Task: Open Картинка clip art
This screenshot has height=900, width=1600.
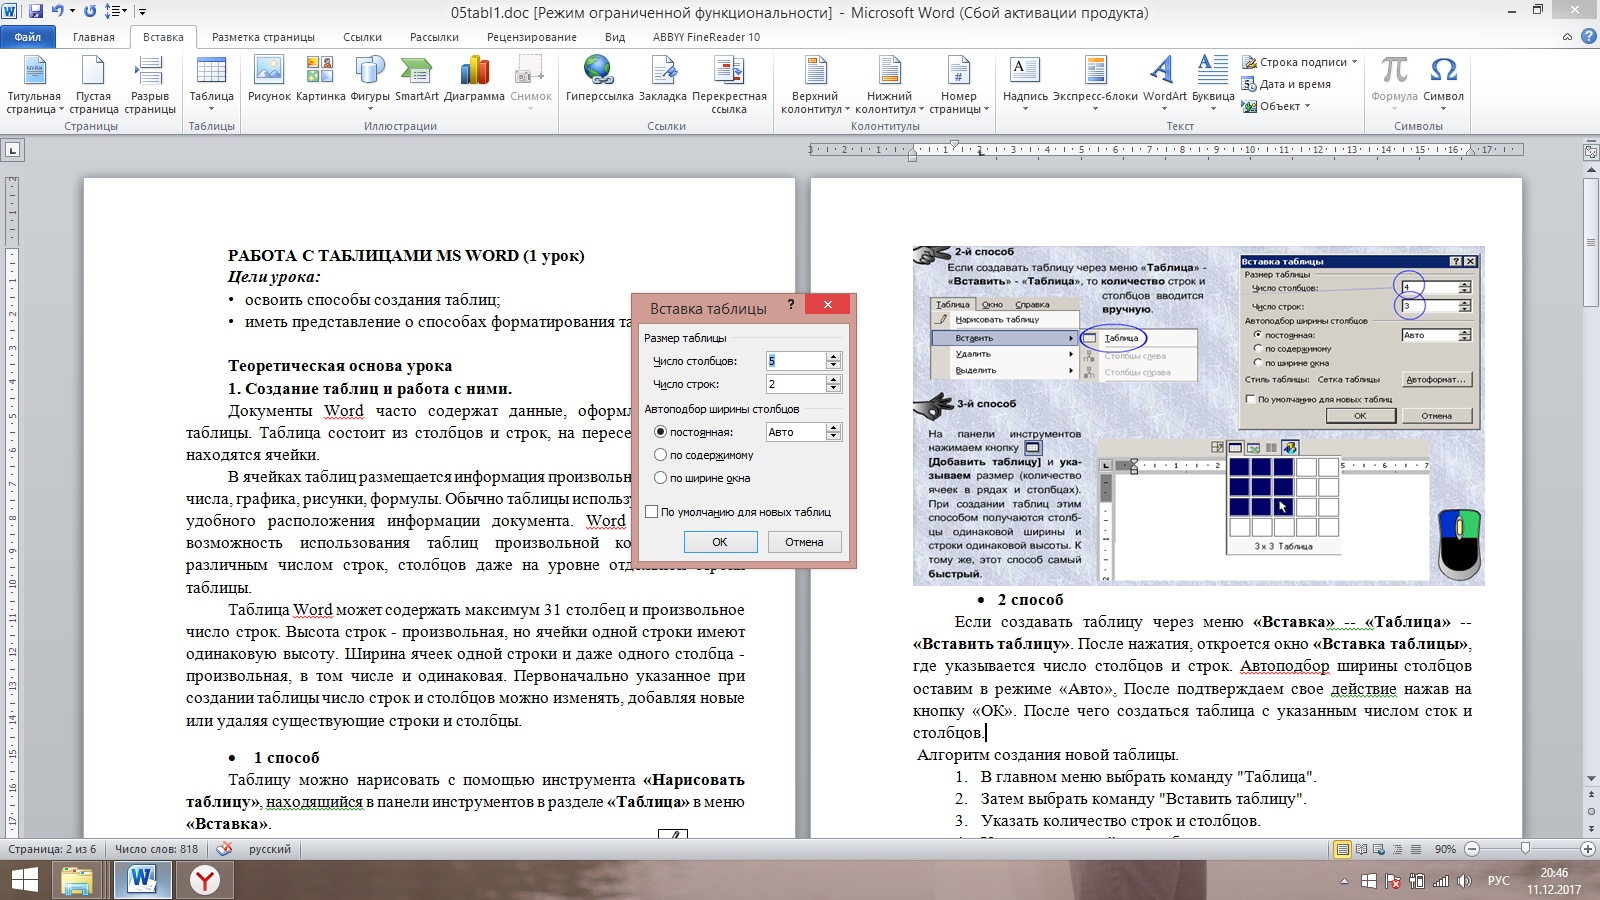Action: [x=320, y=80]
